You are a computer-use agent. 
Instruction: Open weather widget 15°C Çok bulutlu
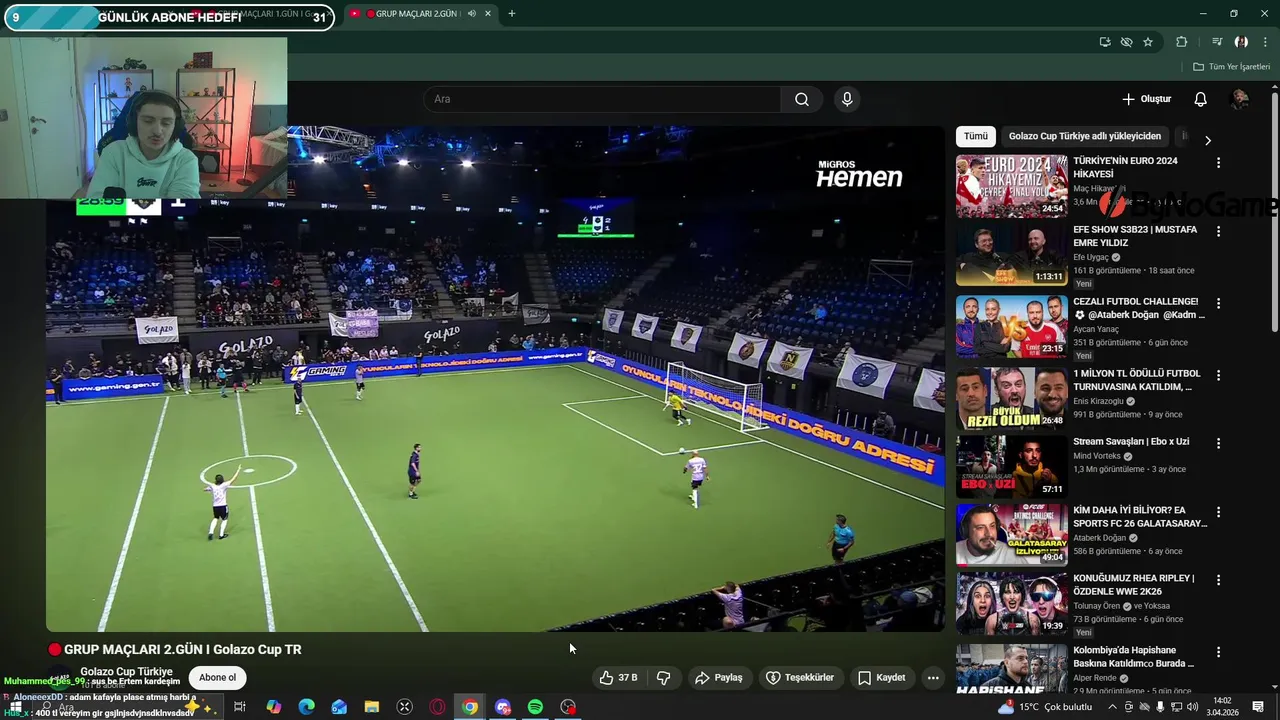click(x=1047, y=707)
